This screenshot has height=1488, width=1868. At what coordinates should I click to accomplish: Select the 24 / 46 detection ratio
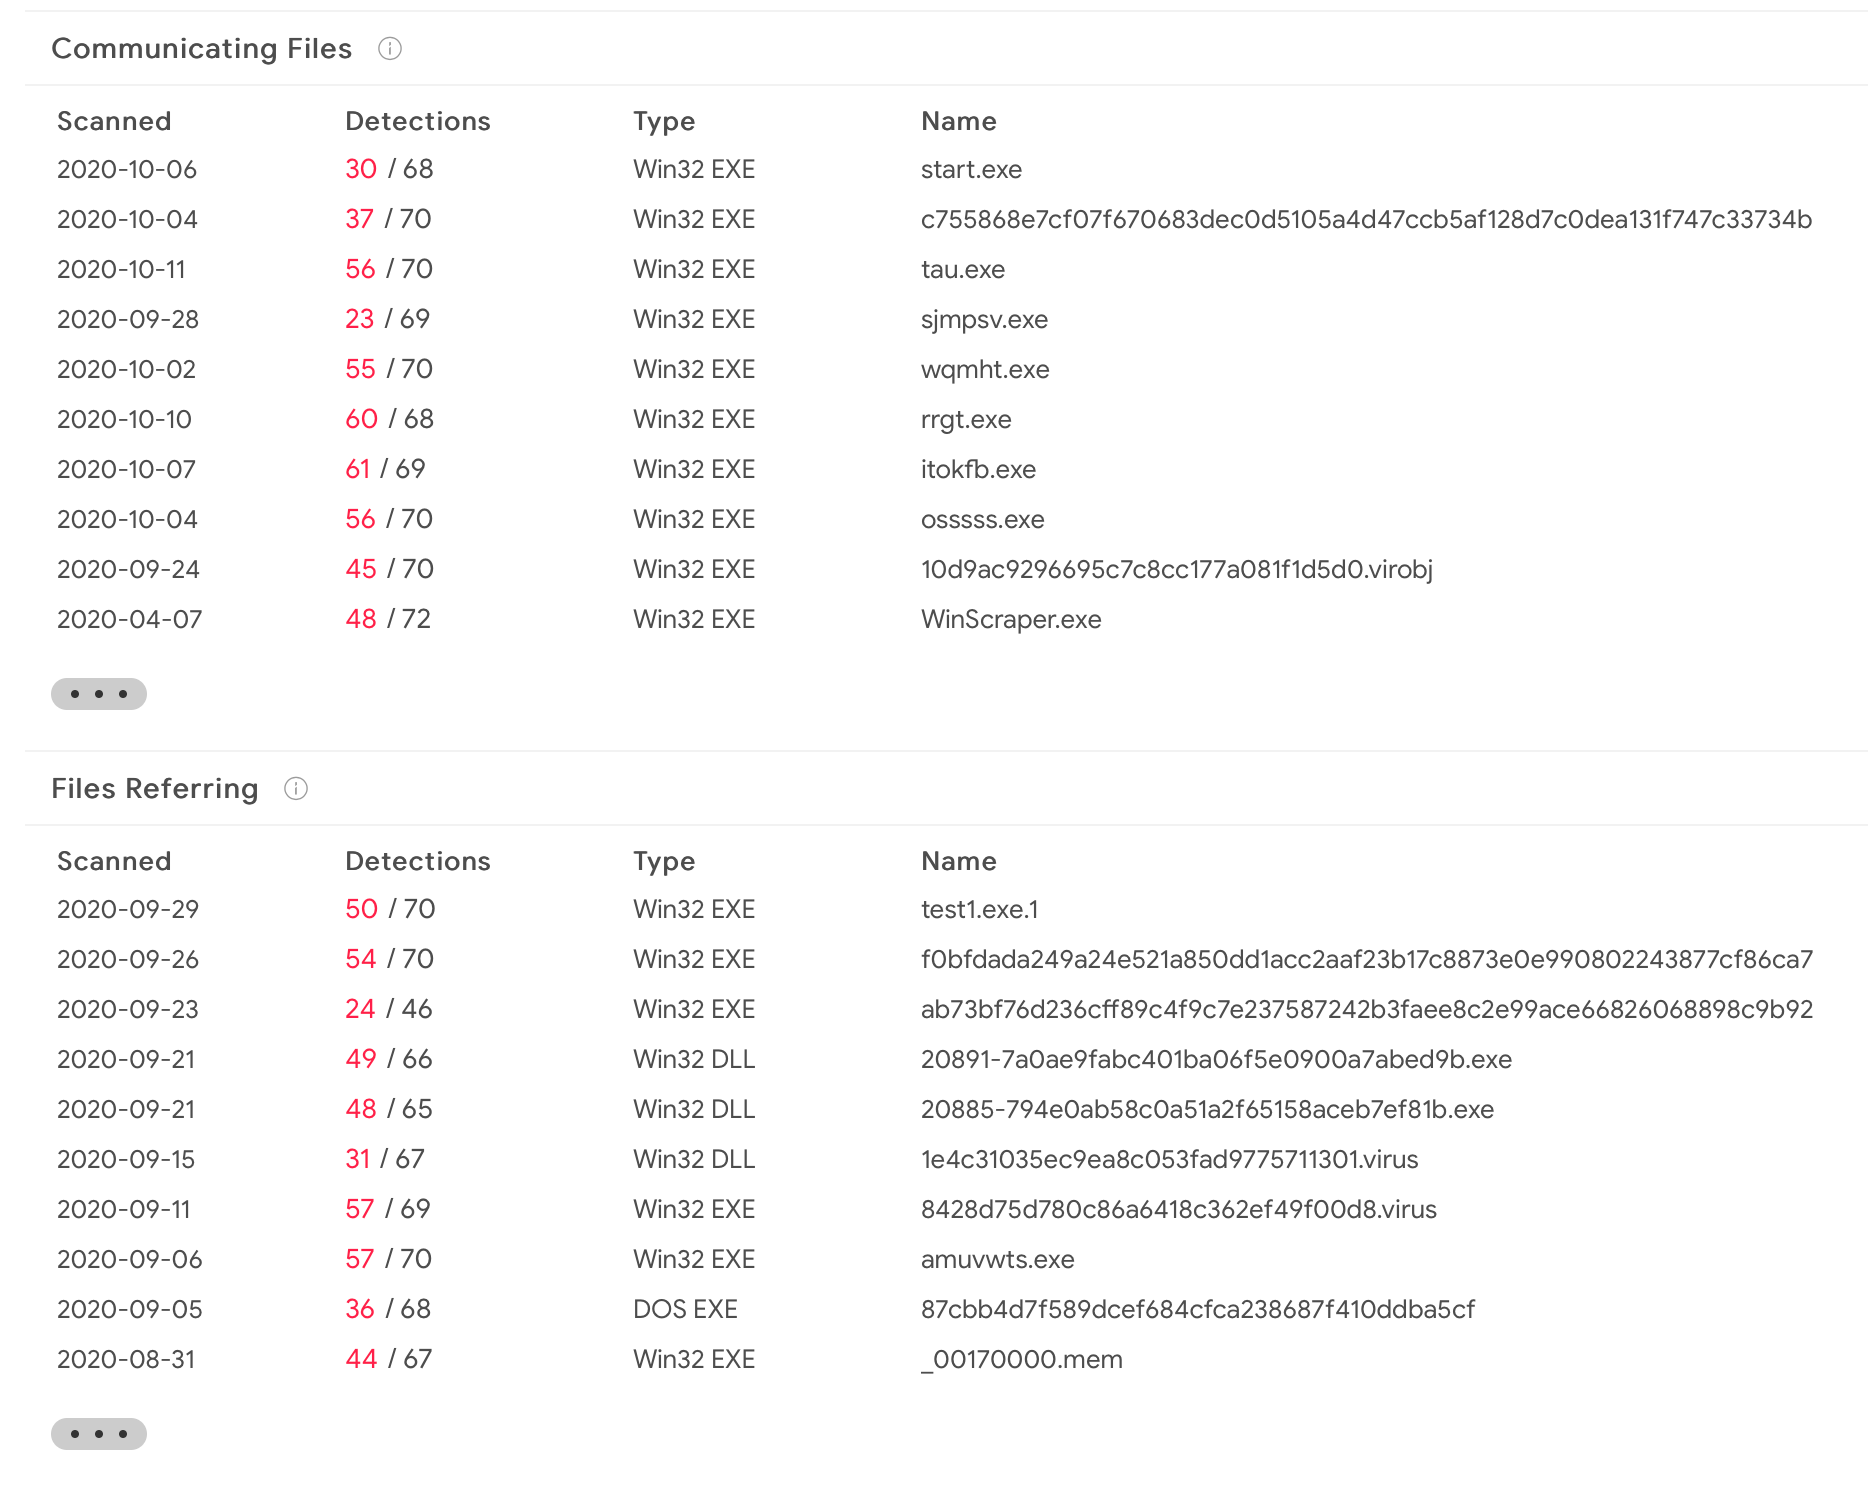(388, 1009)
